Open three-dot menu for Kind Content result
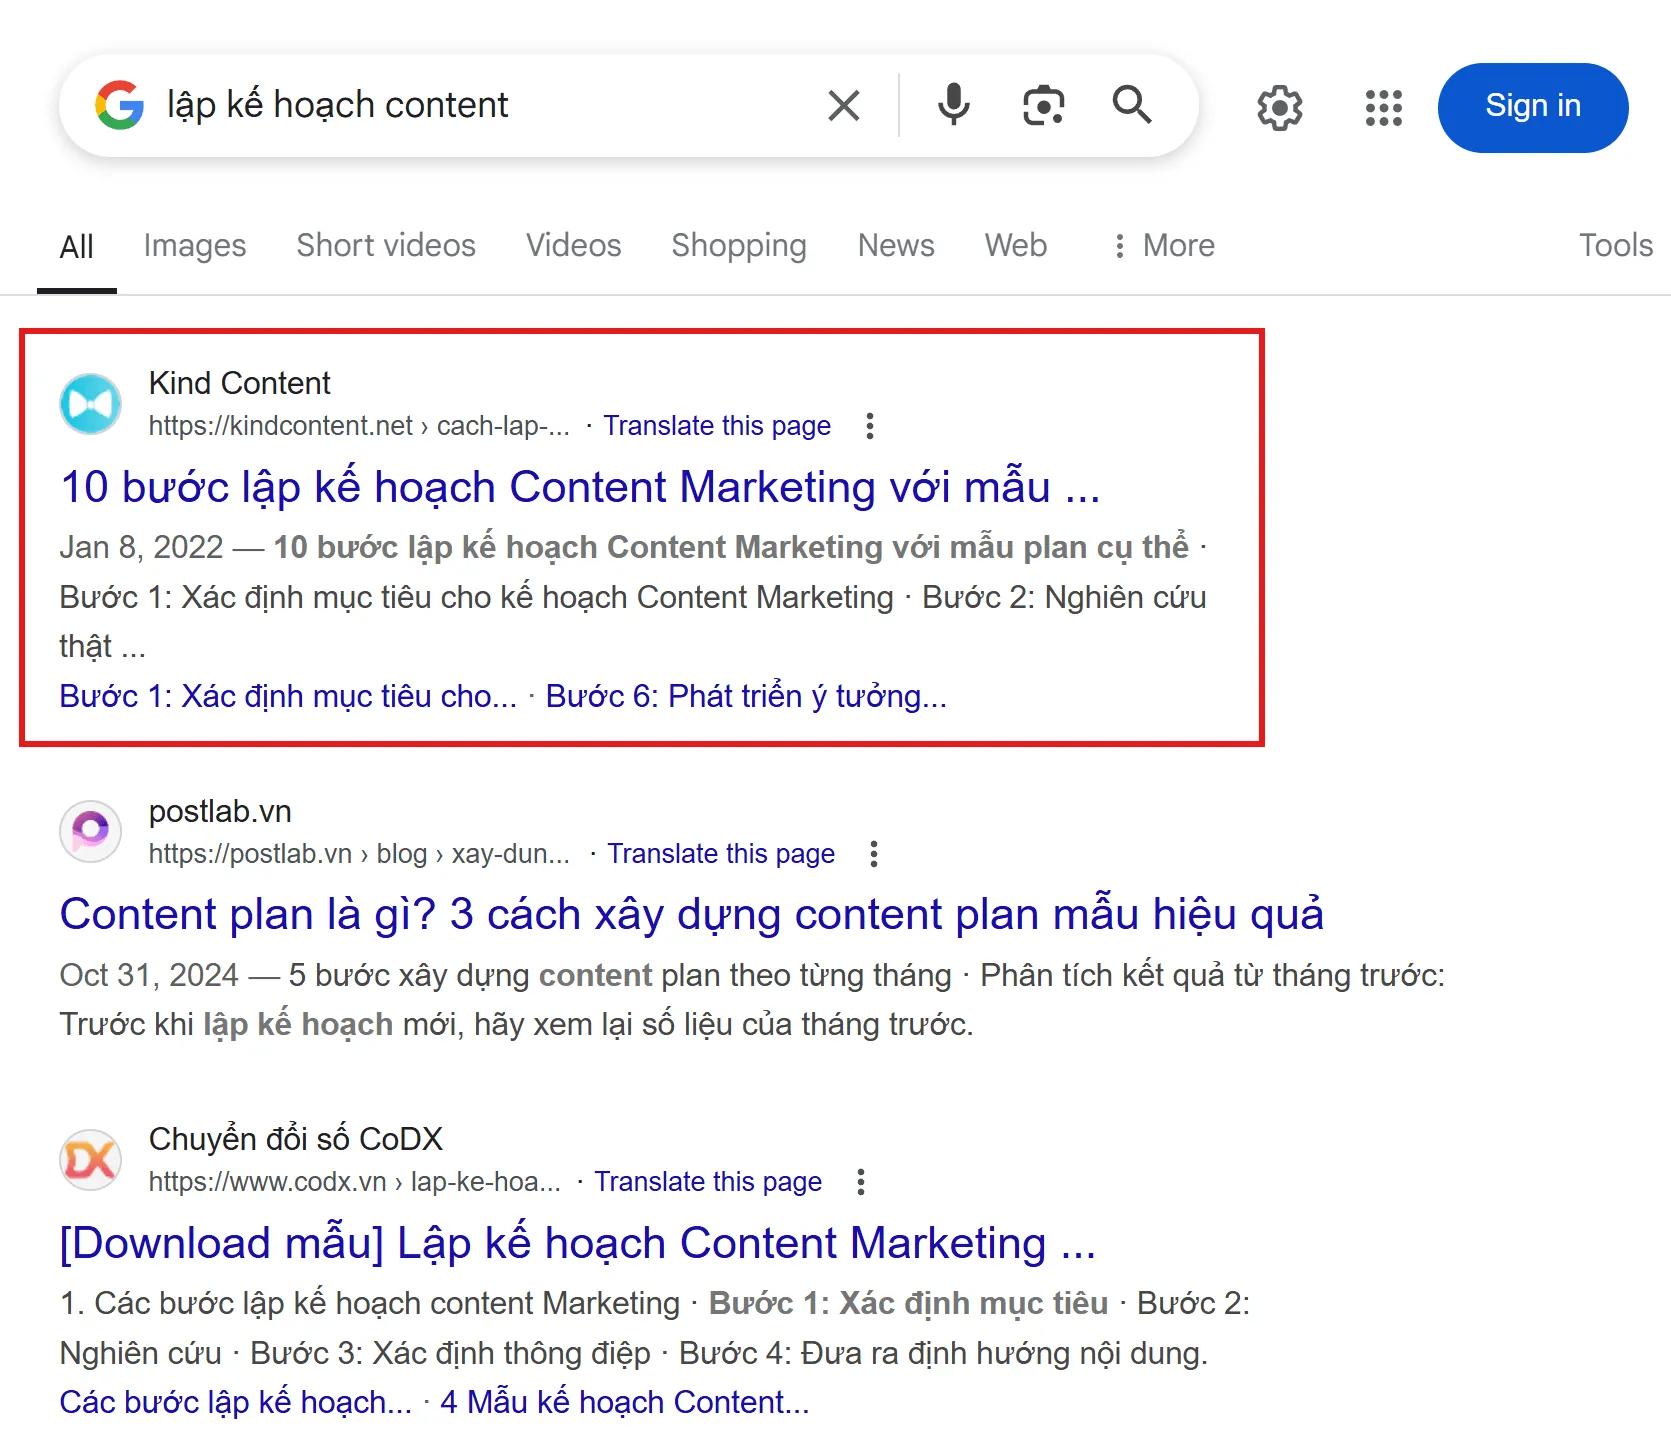Screen dimensions: 1671x1432 point(870,426)
